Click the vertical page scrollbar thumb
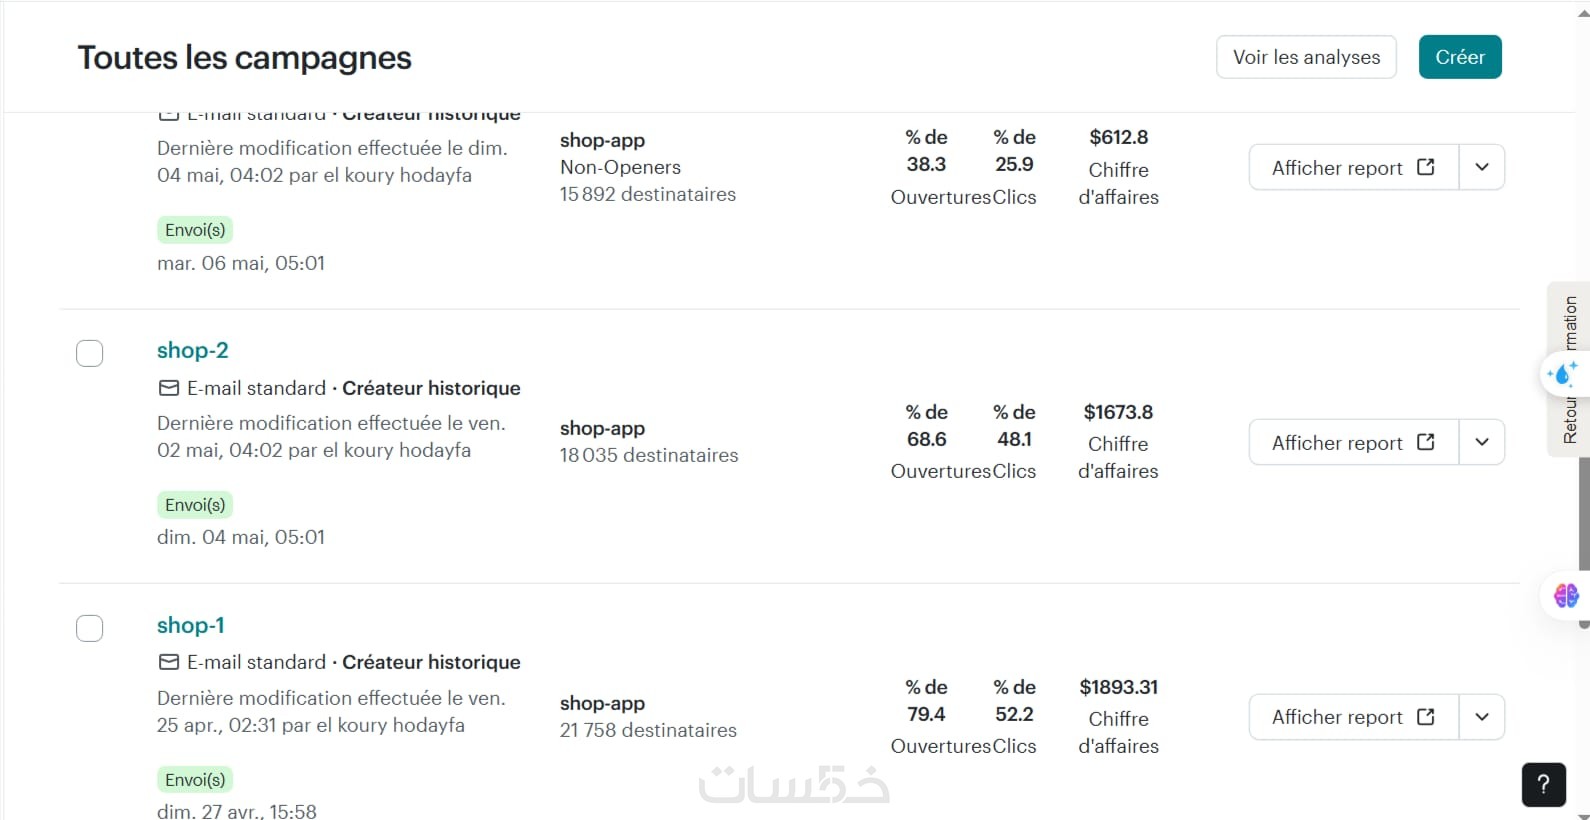 pyautogui.click(x=1583, y=520)
